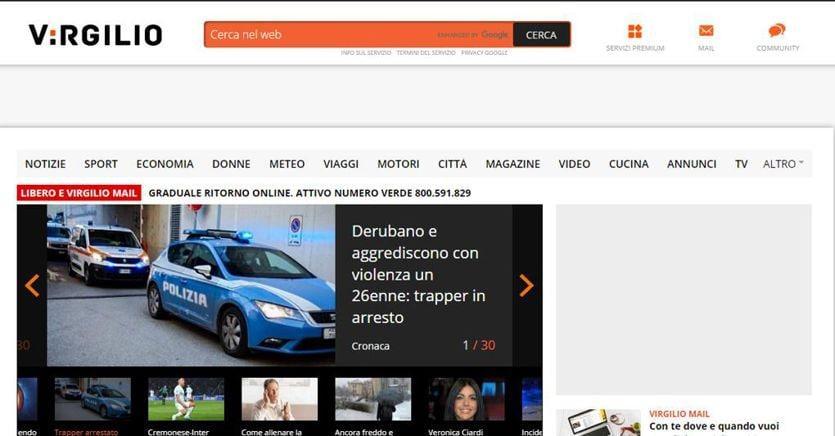Viewport: 835px width, 436px height.
Task: Open the MOTORI menu item
Action: [x=398, y=164]
